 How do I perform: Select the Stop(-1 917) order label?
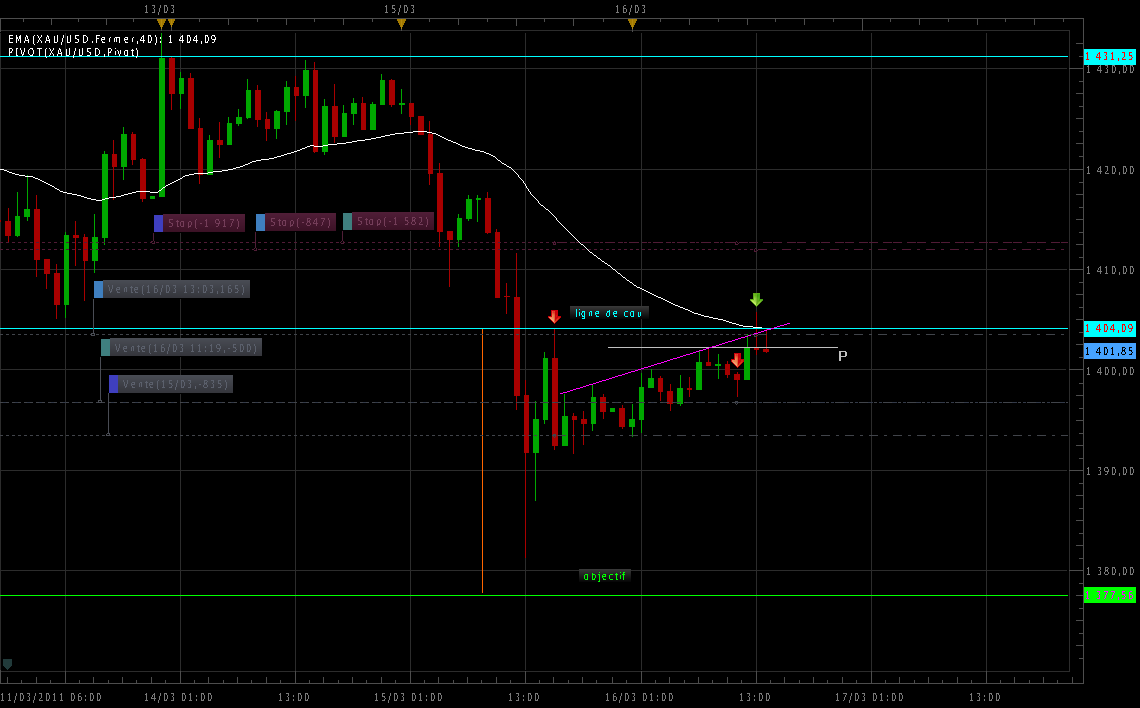199,223
